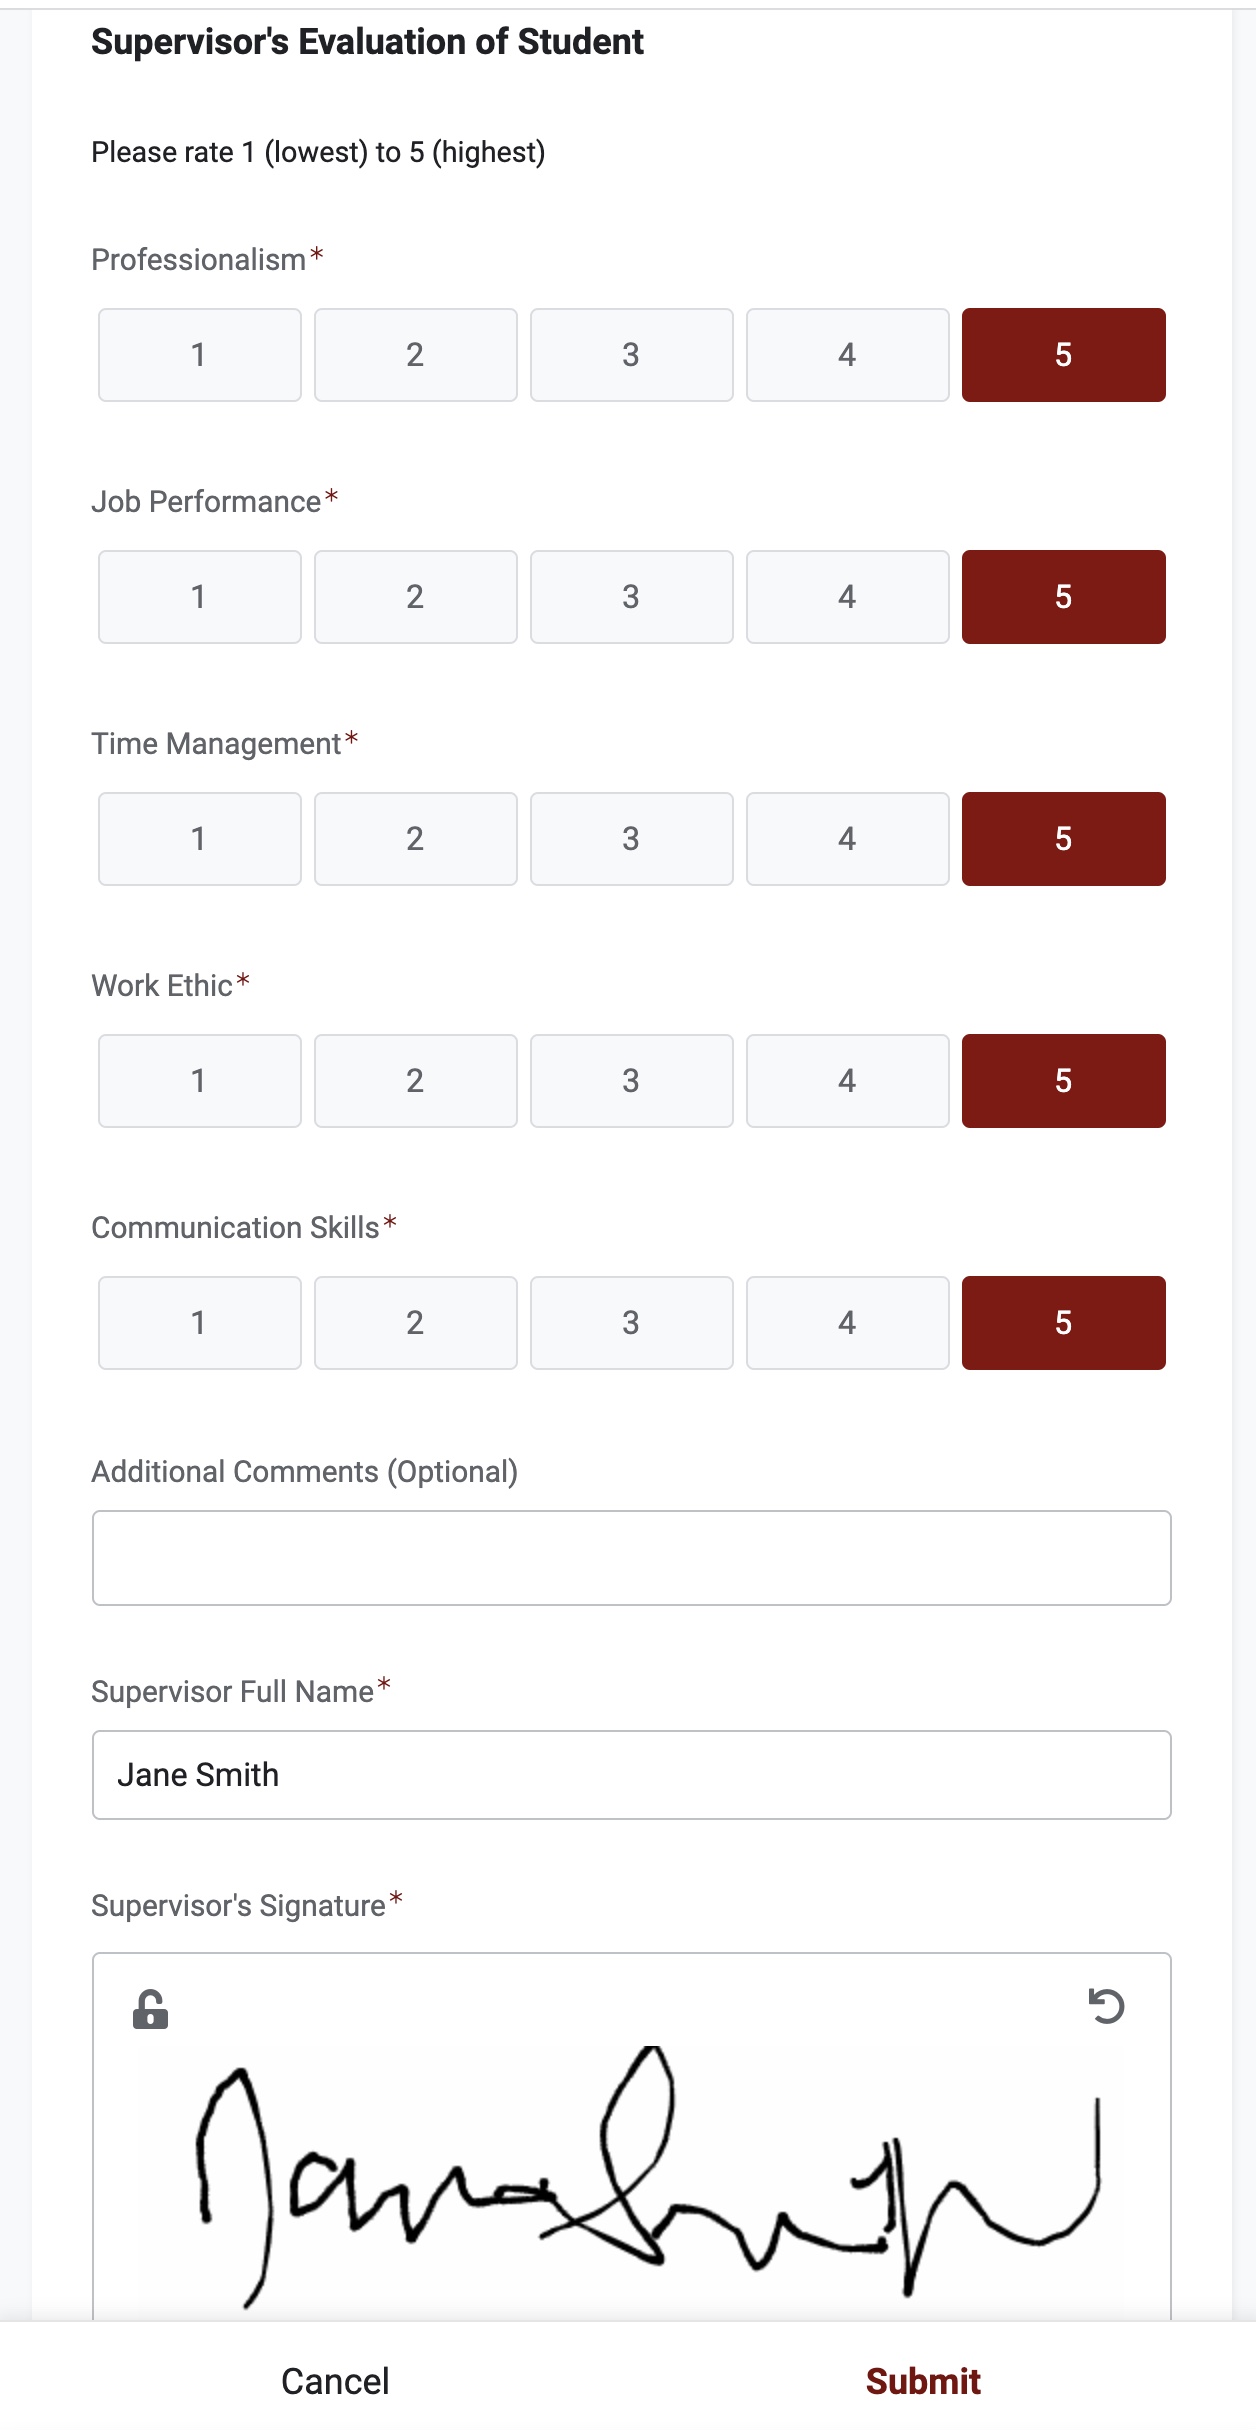Select 5 for Communication Skills
This screenshot has width=1256, height=2430.
(x=1063, y=1323)
